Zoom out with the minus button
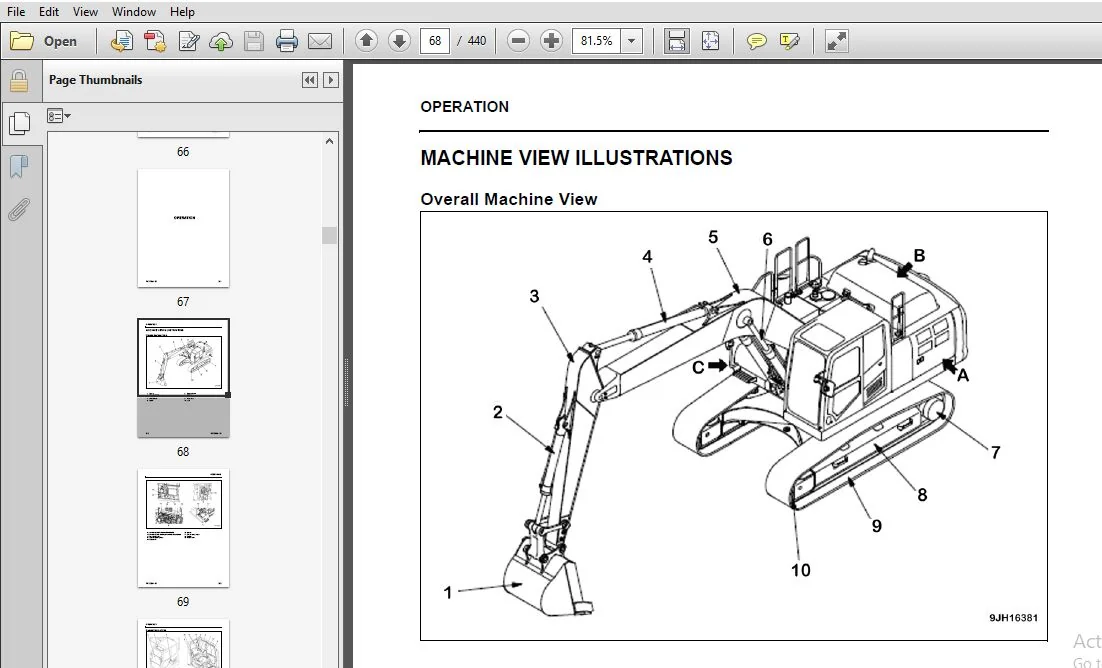1102x668 pixels. (518, 41)
